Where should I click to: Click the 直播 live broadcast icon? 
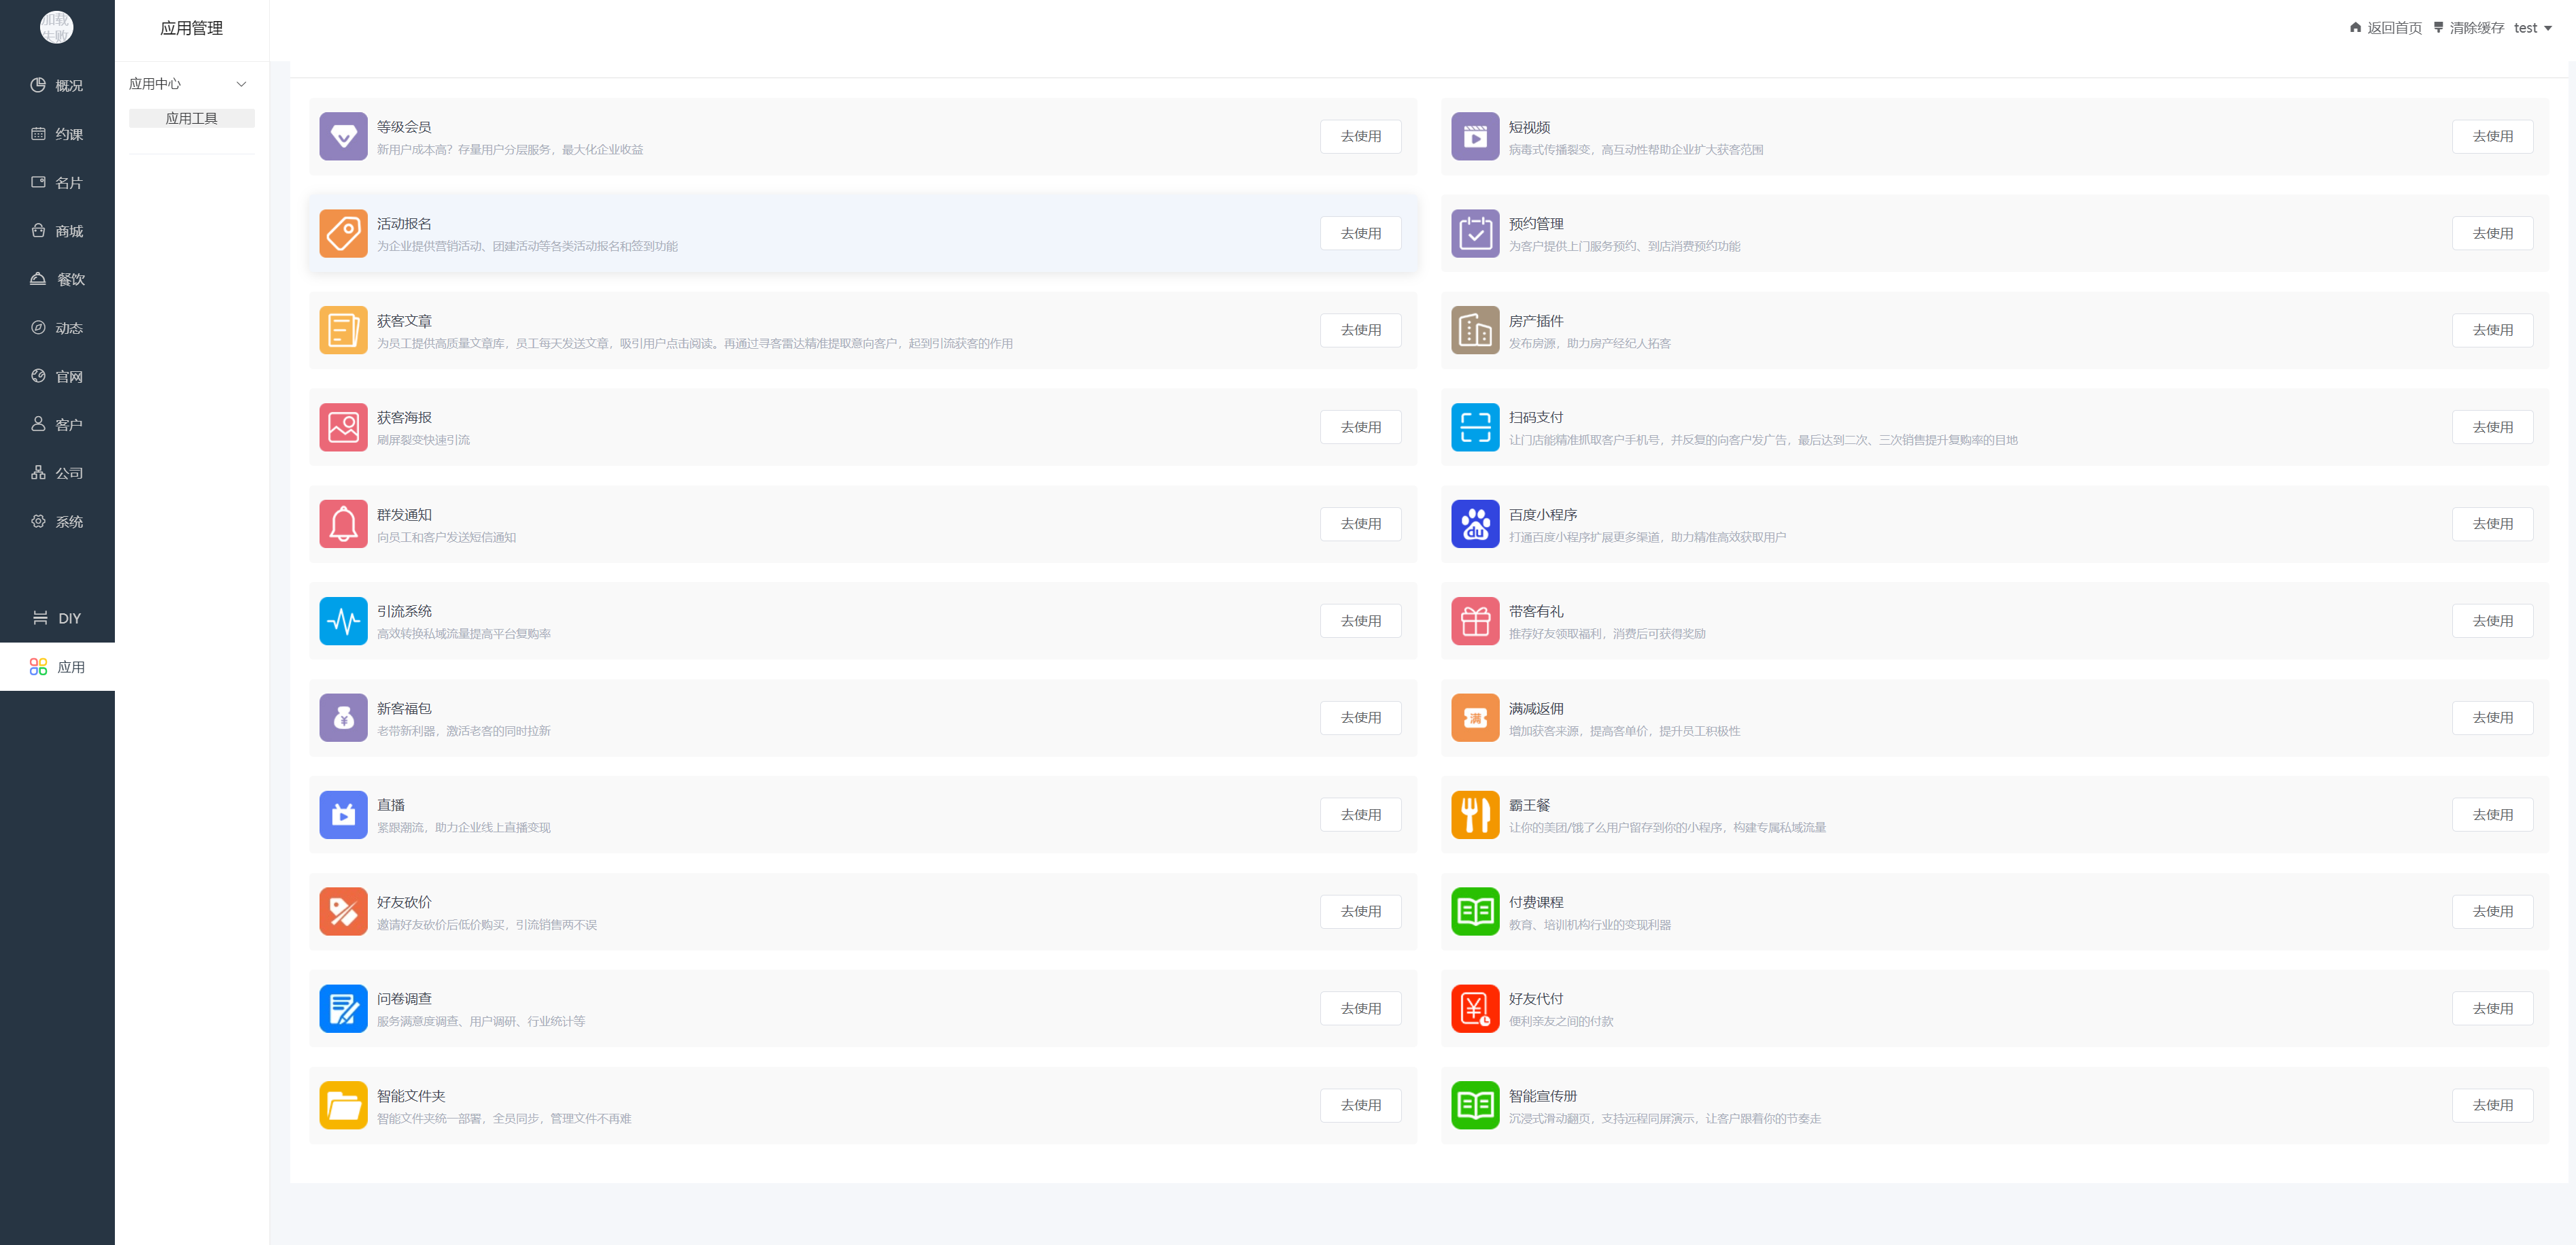tap(343, 814)
